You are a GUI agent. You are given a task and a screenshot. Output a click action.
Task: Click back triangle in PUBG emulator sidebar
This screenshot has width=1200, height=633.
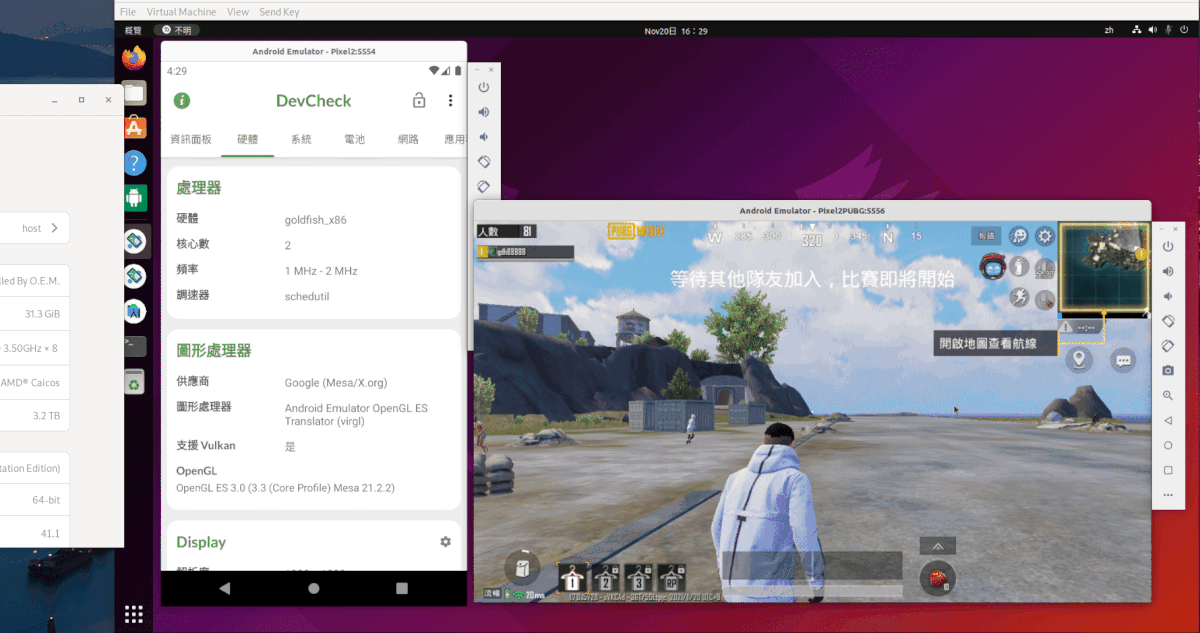[1168, 421]
